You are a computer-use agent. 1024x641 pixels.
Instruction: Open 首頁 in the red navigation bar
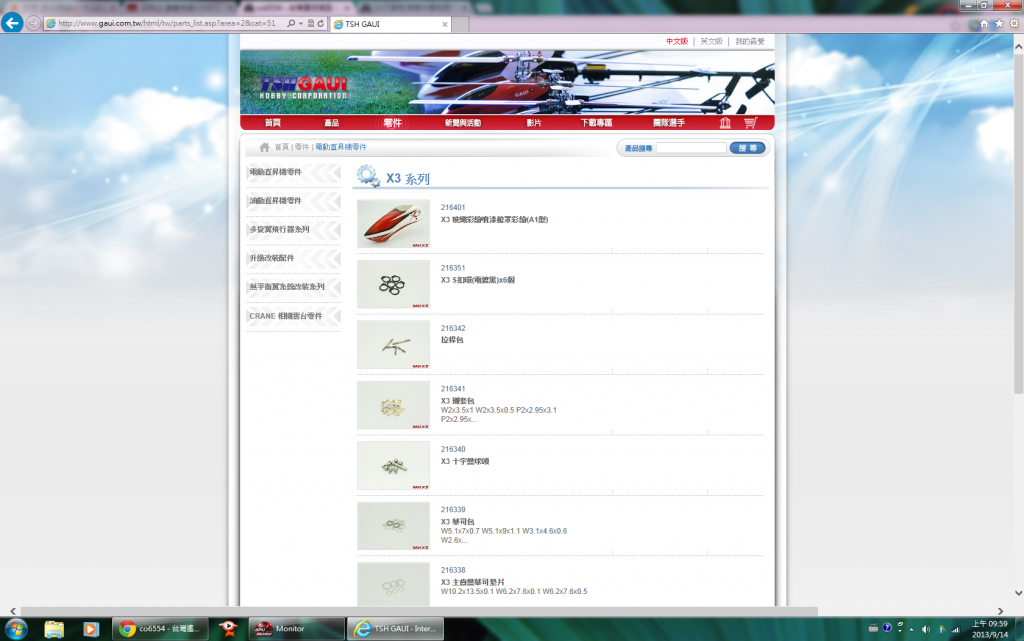point(272,123)
